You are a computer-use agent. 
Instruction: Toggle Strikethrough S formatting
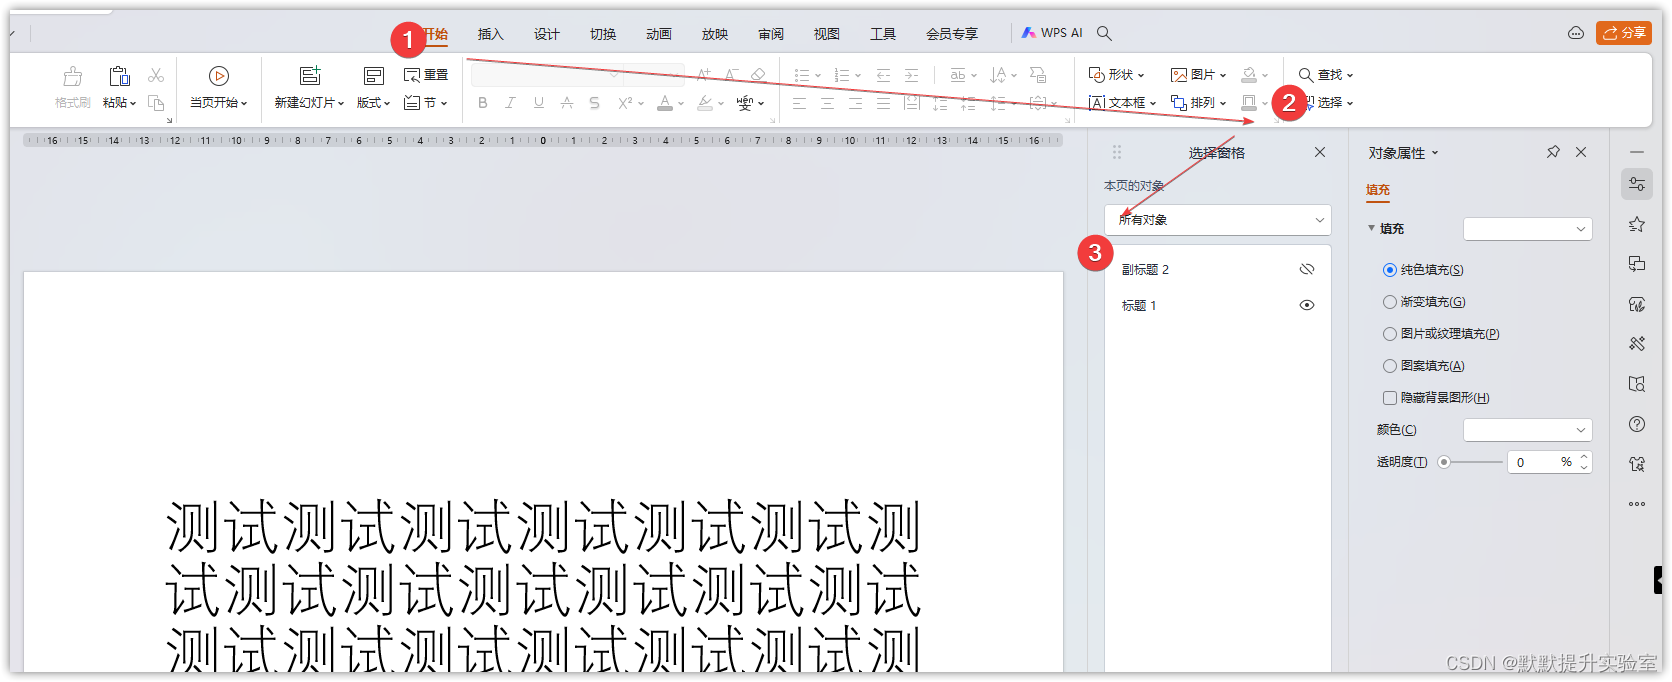click(x=595, y=103)
